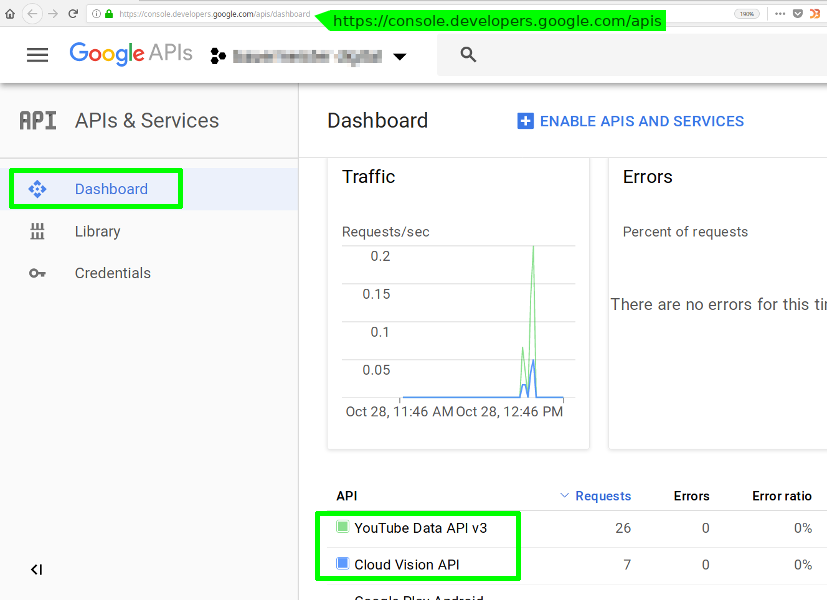Collapse the side panel with the arrow icon
Image resolution: width=827 pixels, height=600 pixels.
point(36,569)
